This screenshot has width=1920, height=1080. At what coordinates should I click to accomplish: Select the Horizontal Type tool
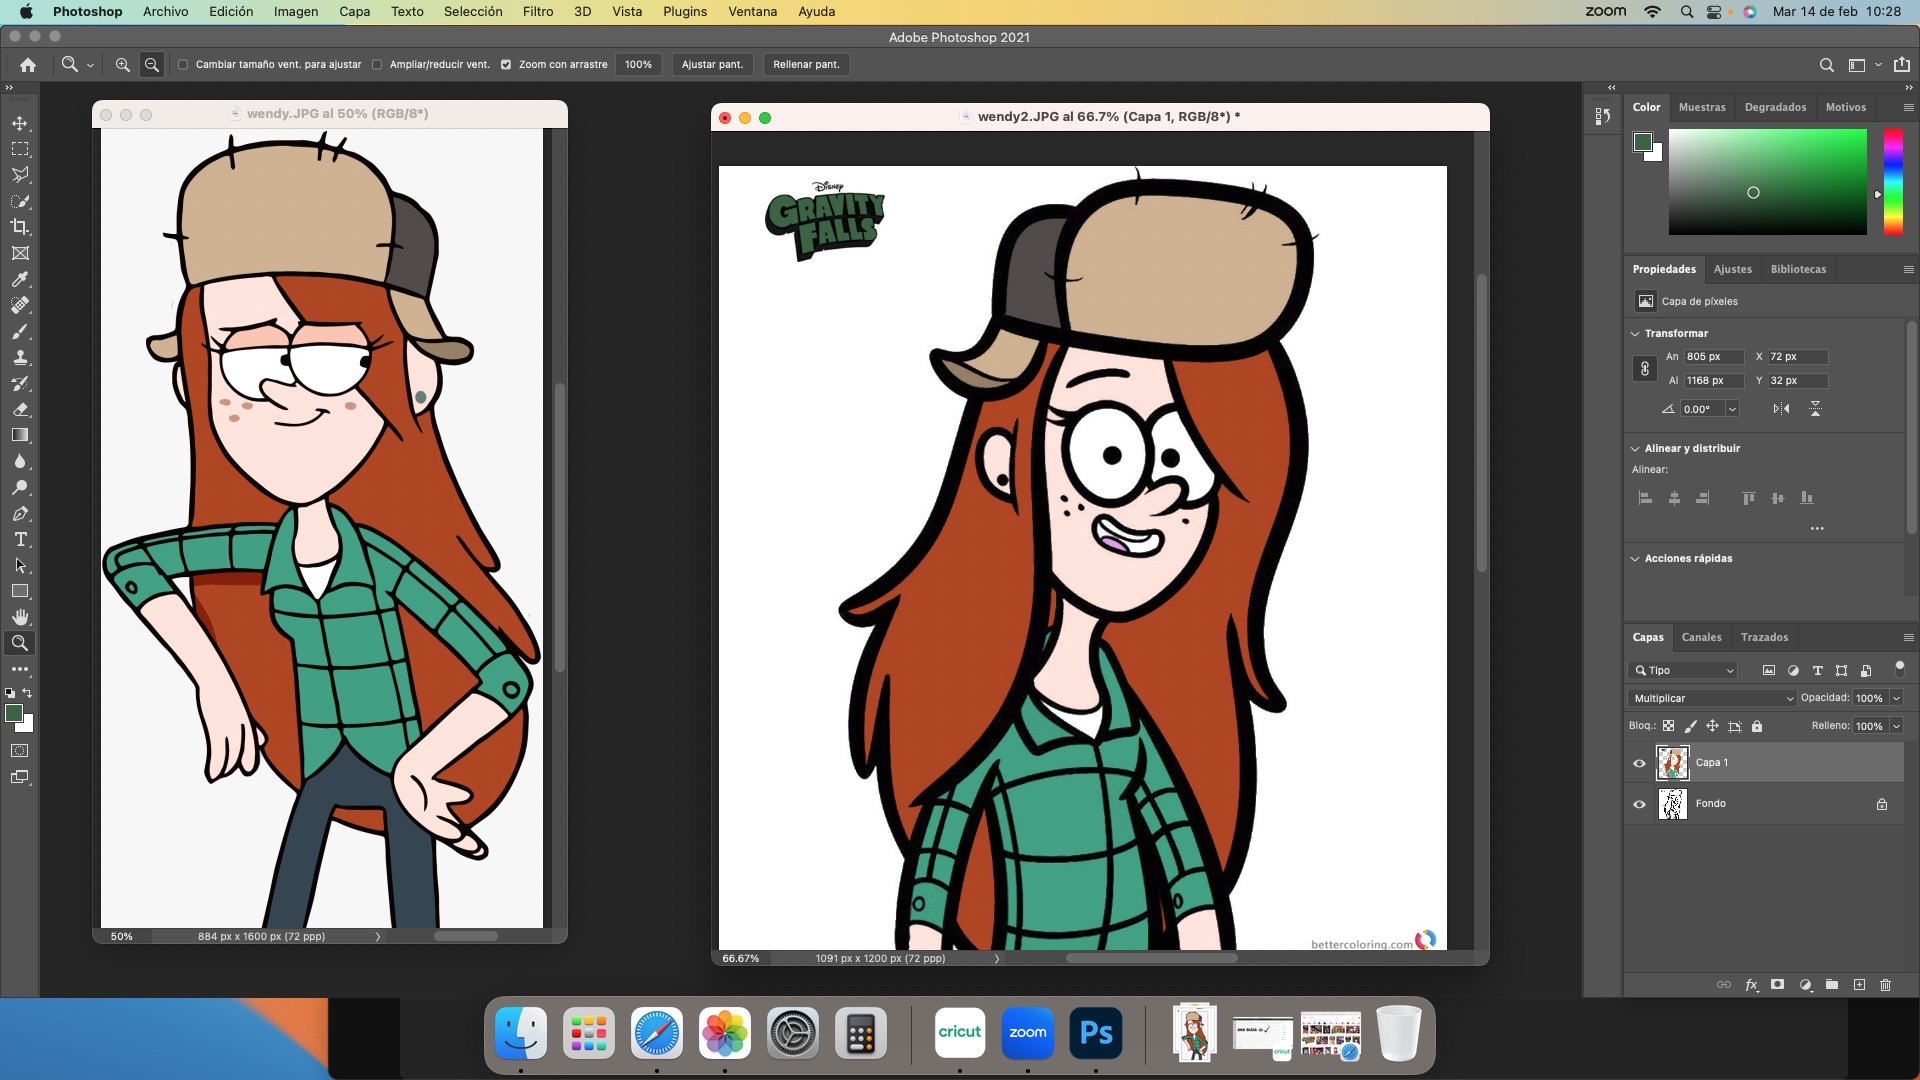coord(20,539)
